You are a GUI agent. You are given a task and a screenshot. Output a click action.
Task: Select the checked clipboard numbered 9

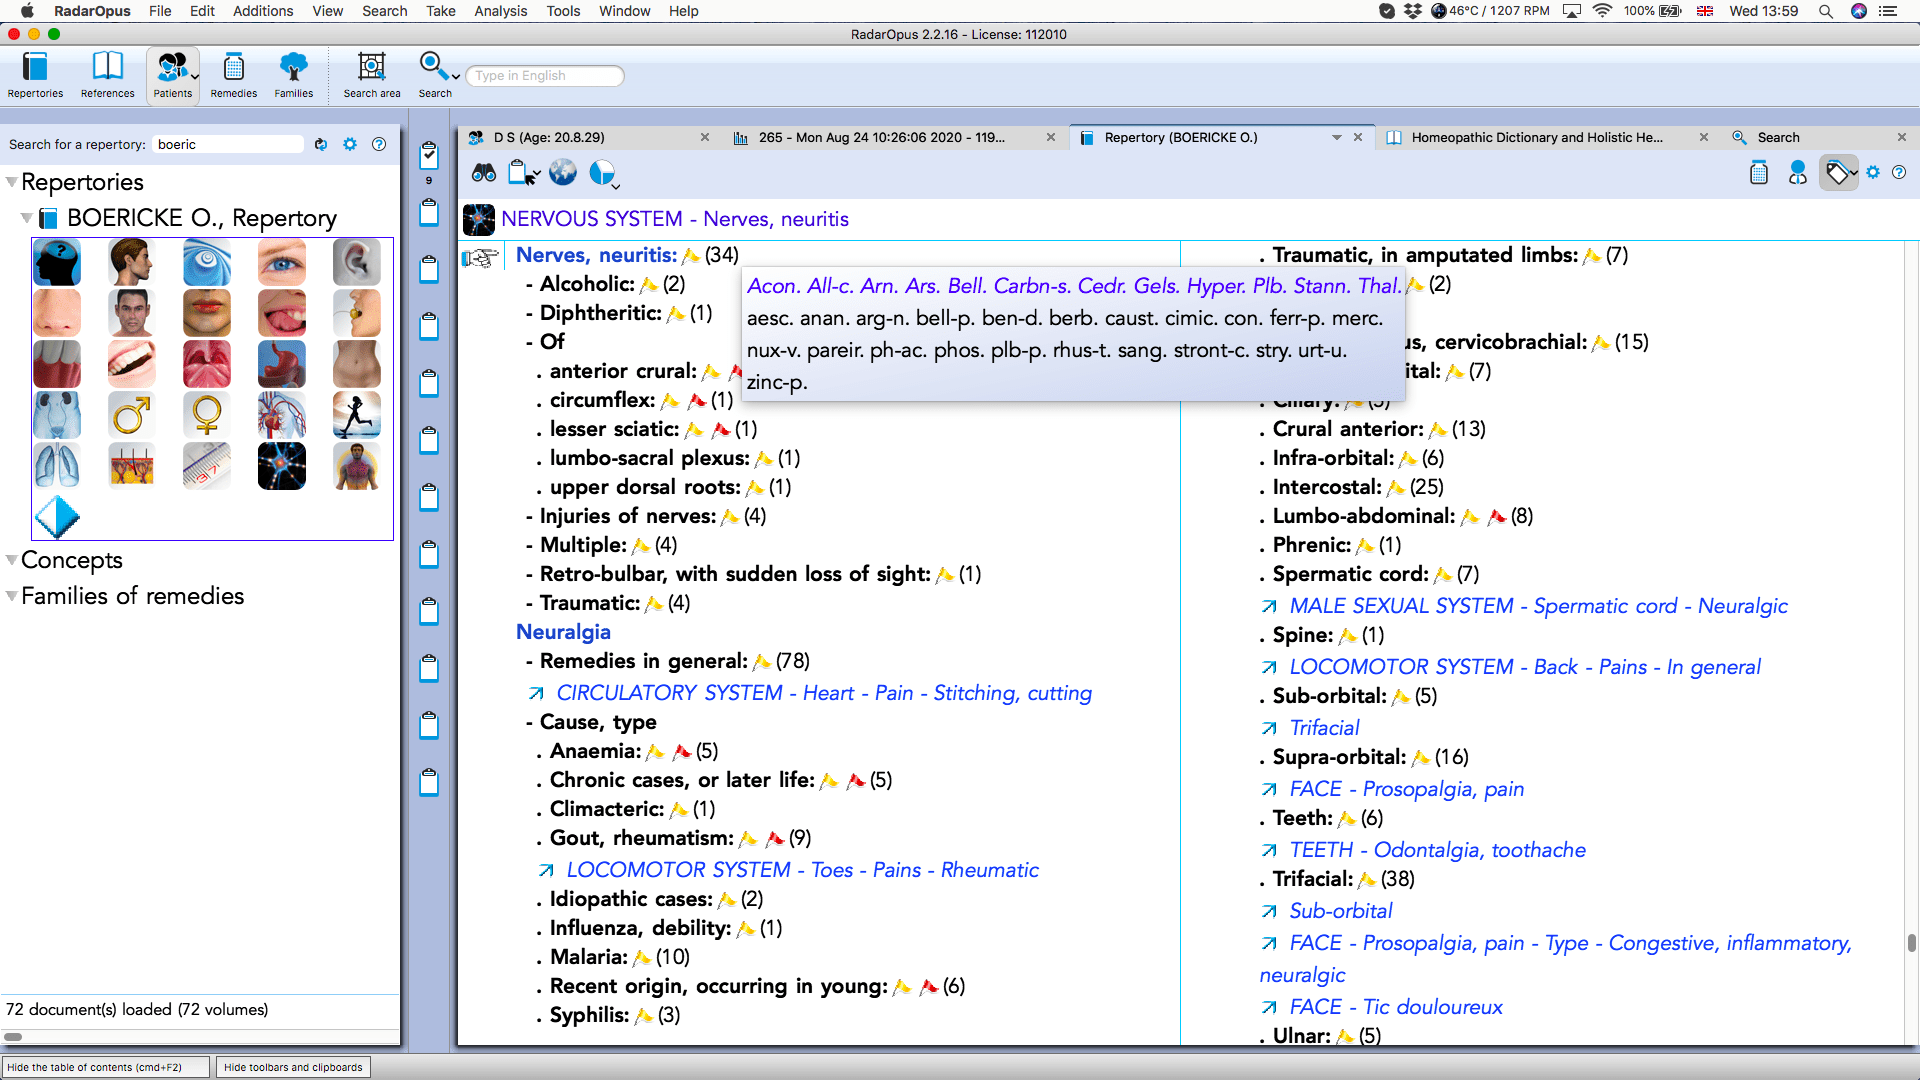[x=429, y=154]
